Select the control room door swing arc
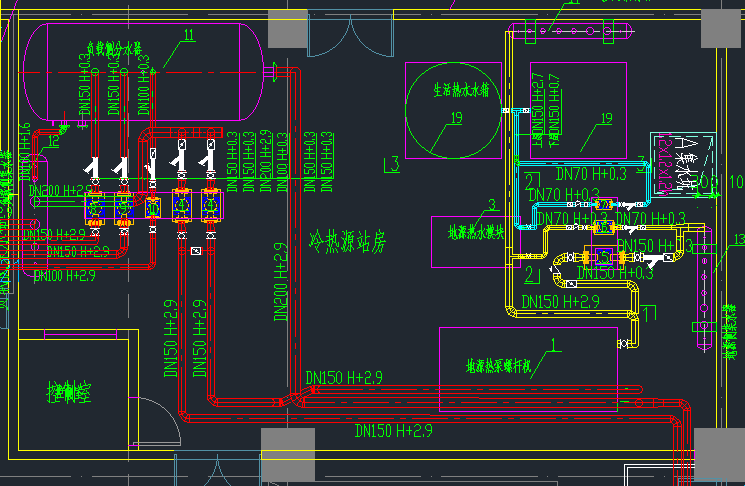The width and height of the screenshot is (745, 486). [x=152, y=412]
